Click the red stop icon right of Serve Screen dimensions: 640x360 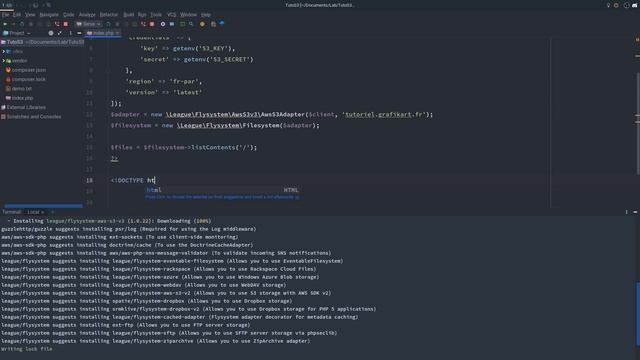pyautogui.click(x=152, y=24)
